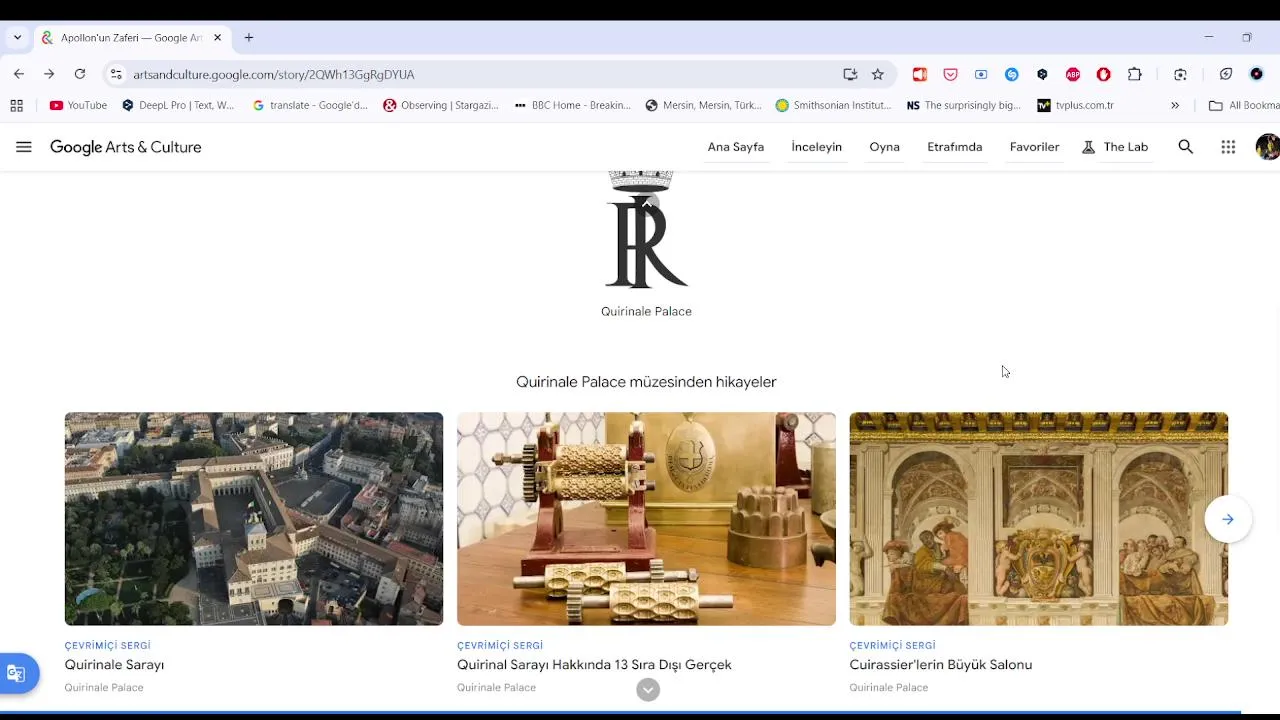The image size is (1280, 720).
Task: Open the Cuirassier fresco hall thumbnail
Action: (1039, 519)
